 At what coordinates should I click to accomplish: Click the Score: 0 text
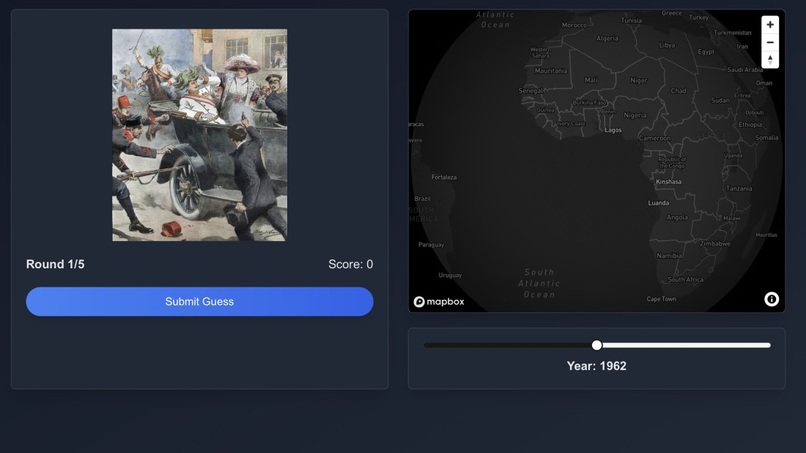tap(351, 264)
